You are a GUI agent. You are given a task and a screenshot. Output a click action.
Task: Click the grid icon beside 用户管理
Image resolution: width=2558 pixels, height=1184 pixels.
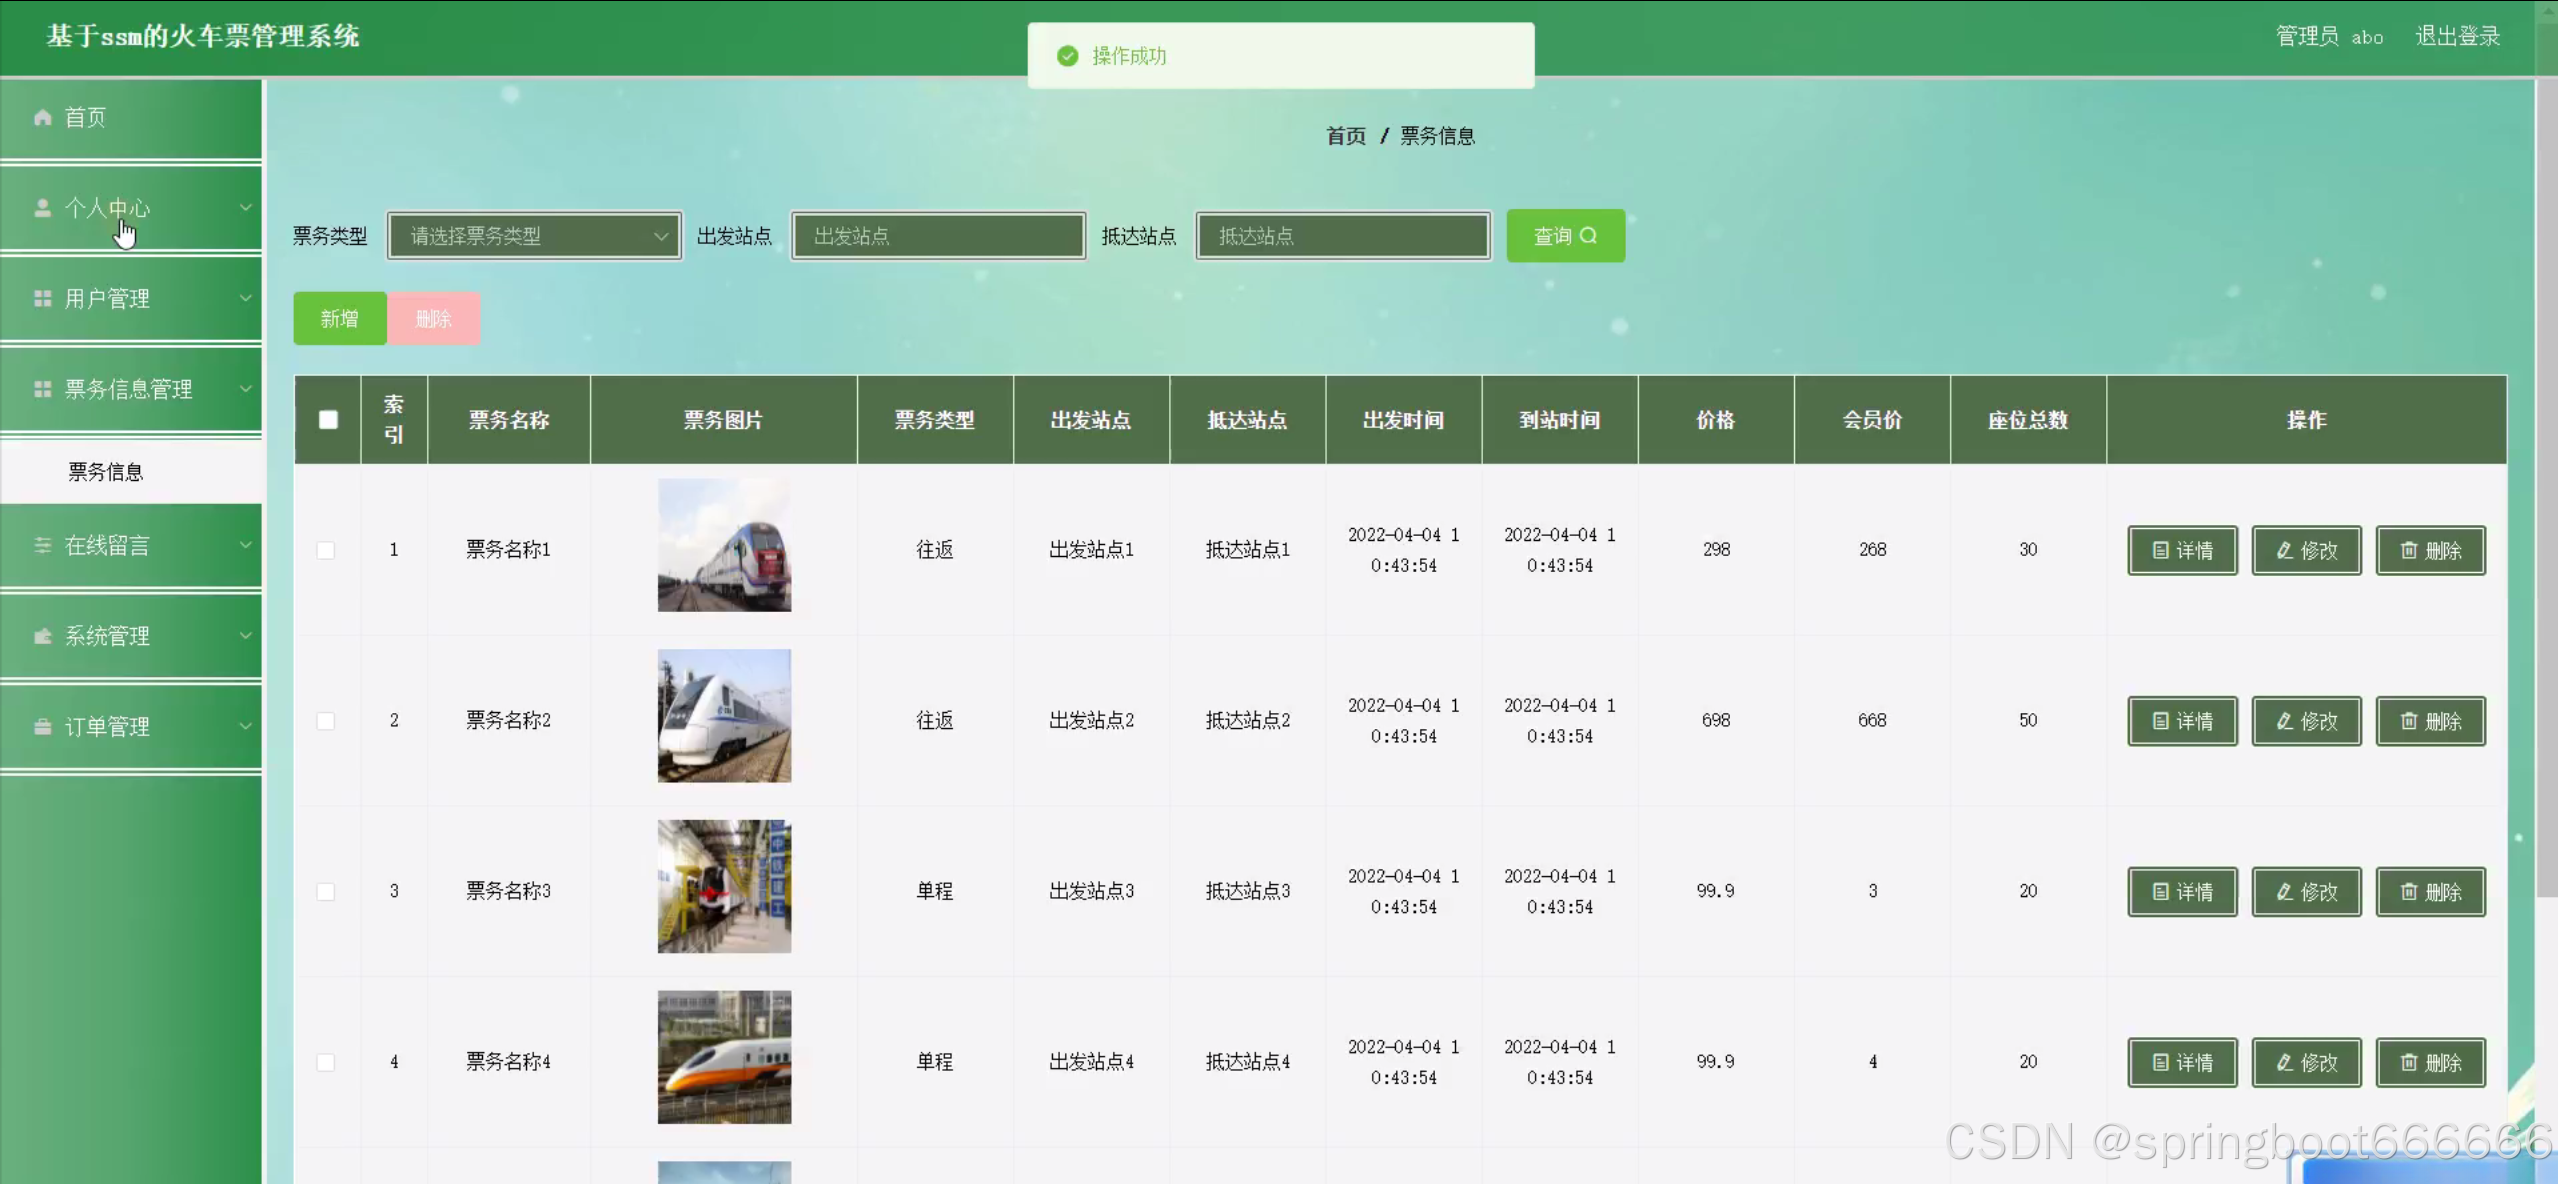[x=42, y=299]
